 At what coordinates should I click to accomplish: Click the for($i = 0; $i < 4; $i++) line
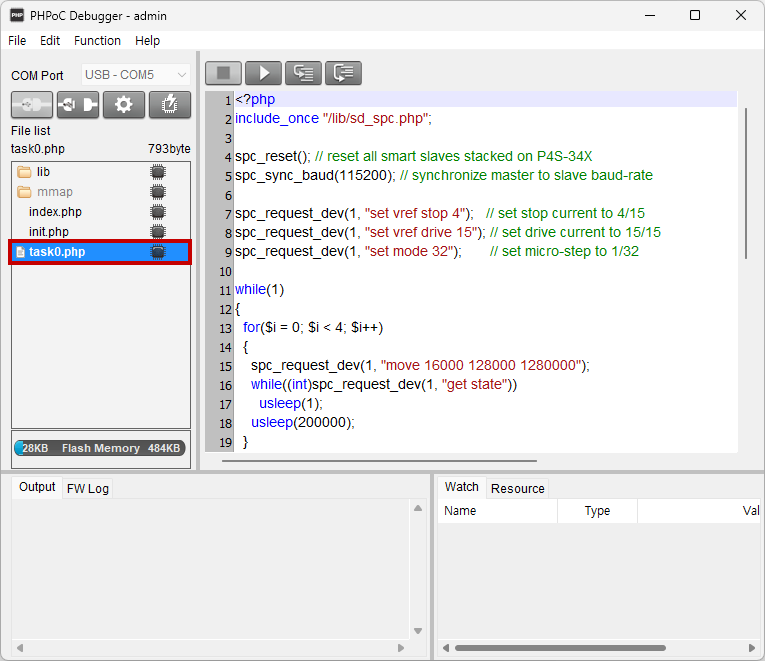click(x=313, y=328)
